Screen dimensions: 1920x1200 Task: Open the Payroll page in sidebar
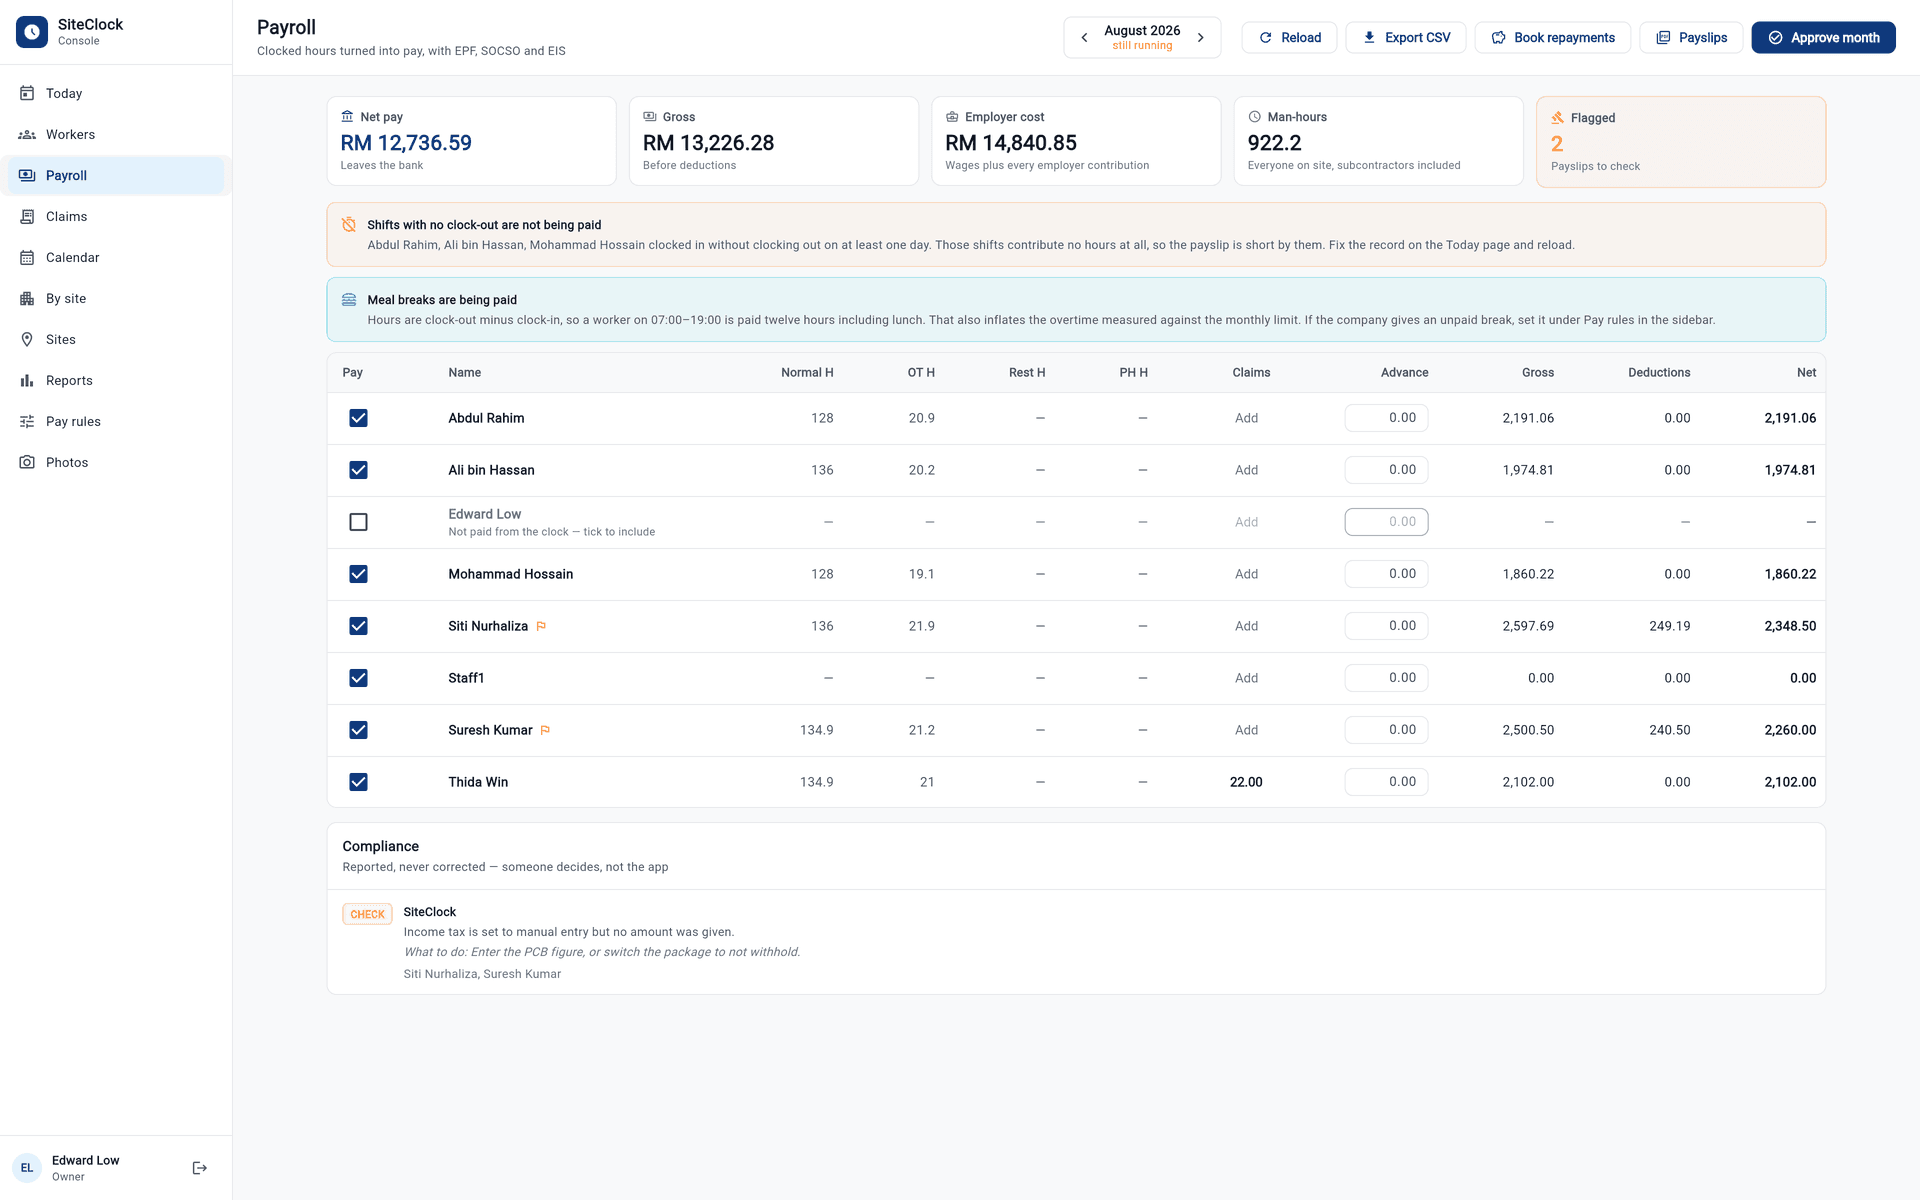(116, 175)
